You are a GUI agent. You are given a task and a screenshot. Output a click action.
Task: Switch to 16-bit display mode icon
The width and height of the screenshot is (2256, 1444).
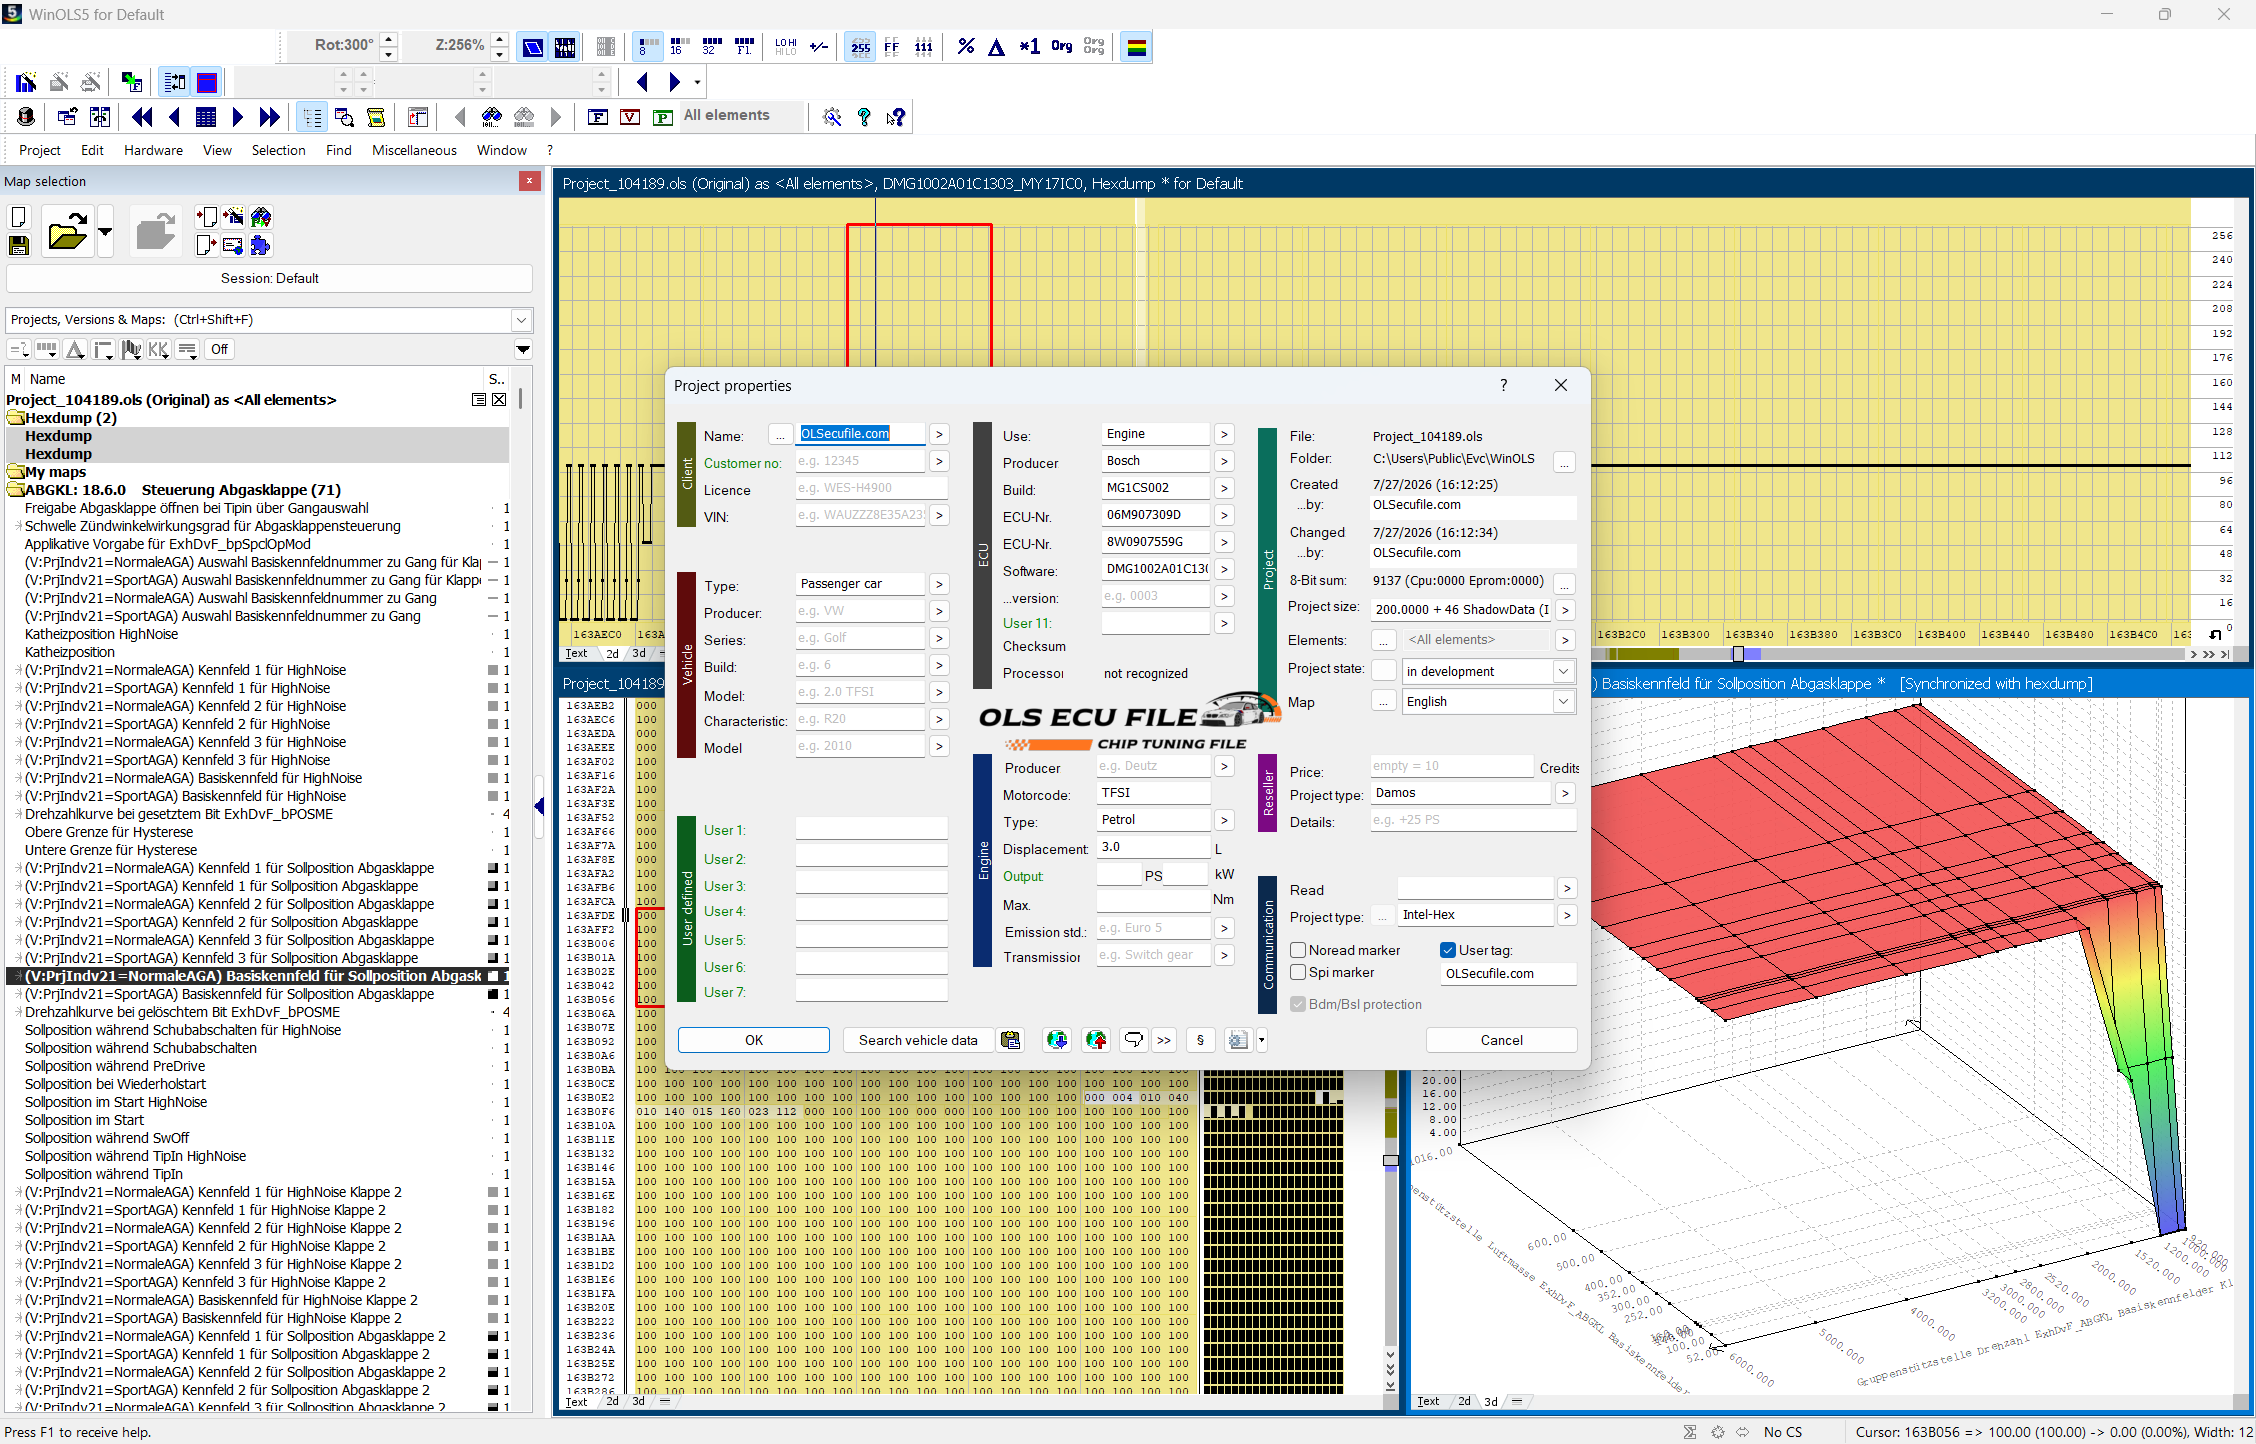(680, 47)
